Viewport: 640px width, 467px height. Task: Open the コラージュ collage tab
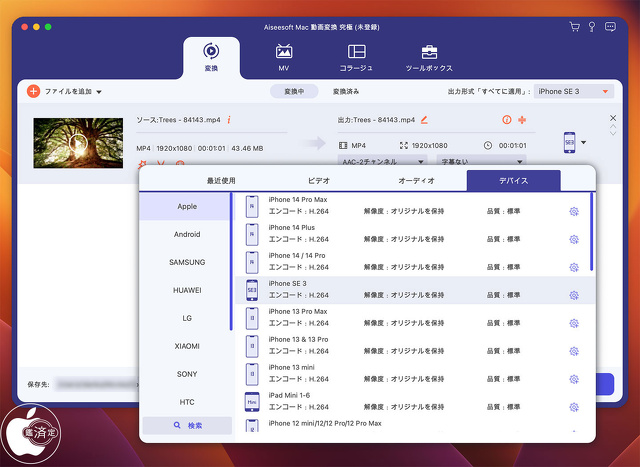(356, 57)
